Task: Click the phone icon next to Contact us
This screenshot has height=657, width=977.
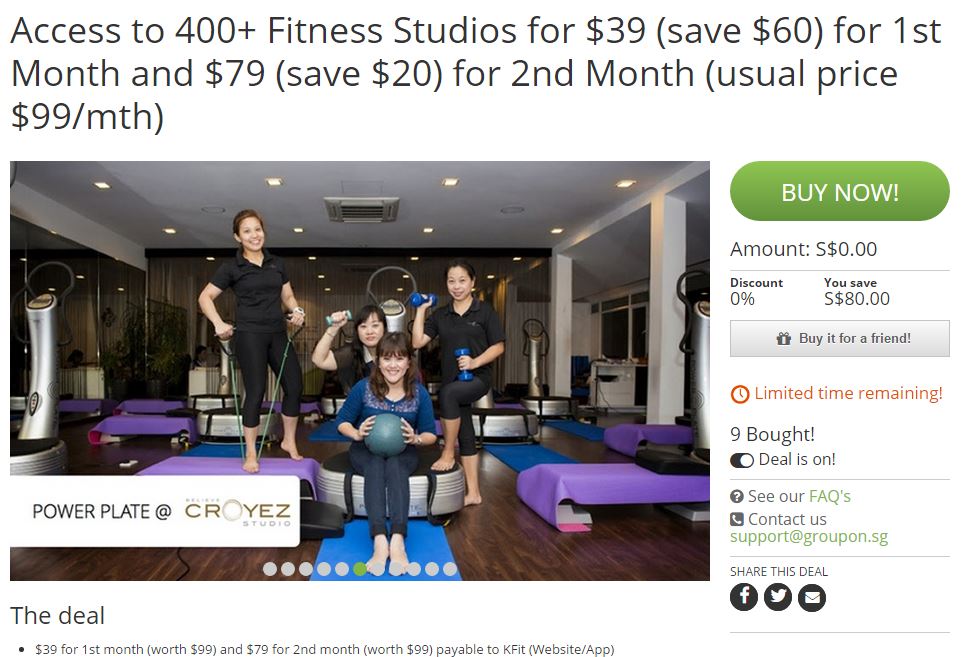Action: [x=736, y=519]
